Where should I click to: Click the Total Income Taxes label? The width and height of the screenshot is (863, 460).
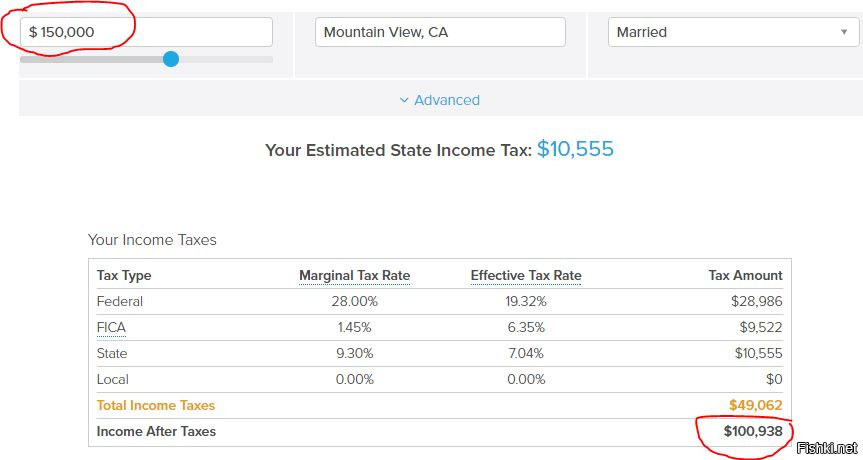[x=156, y=406]
